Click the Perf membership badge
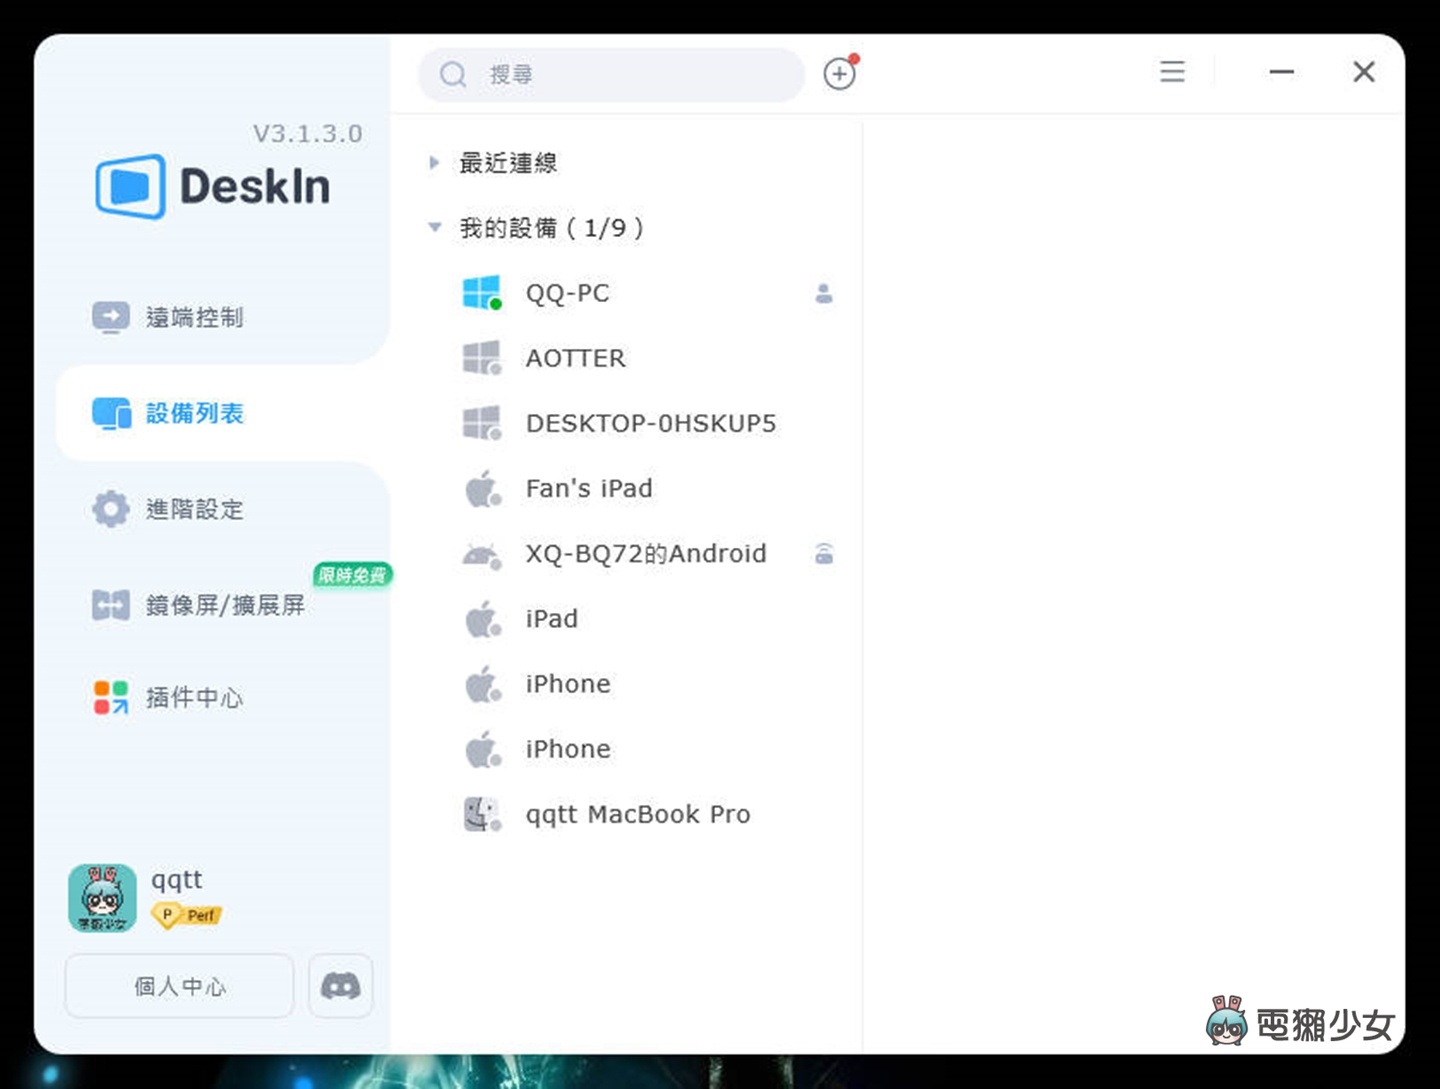 point(187,915)
